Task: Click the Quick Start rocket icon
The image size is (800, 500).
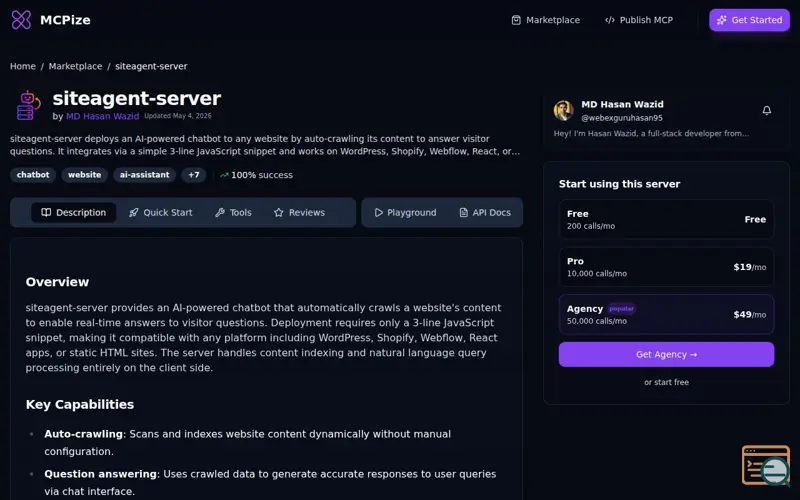Action: (x=133, y=212)
